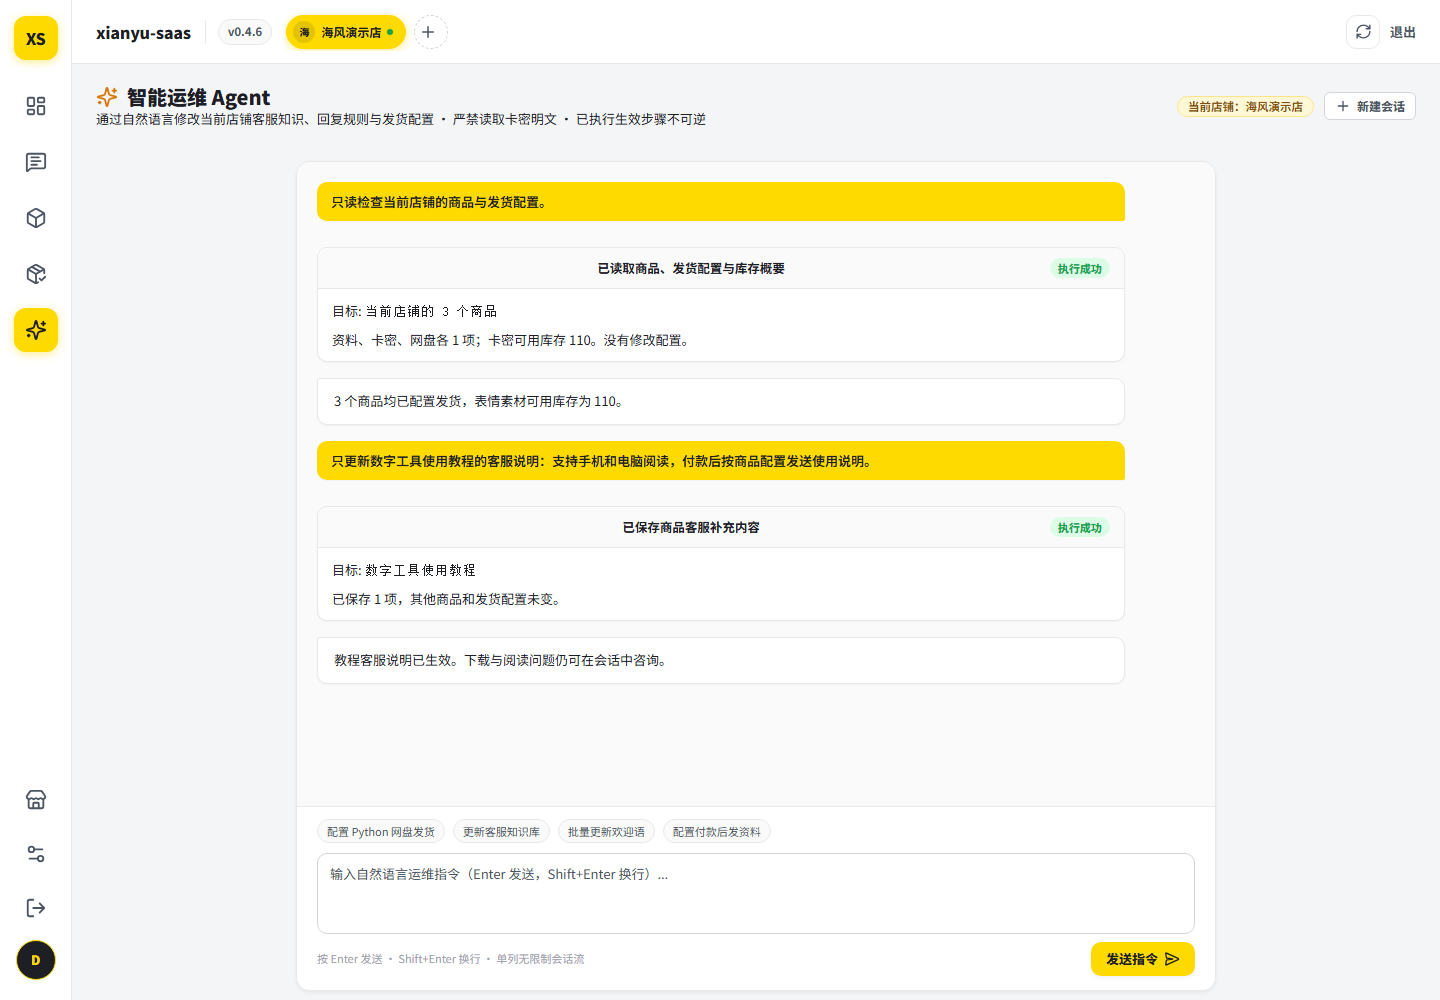Click the reply 教程客服说明已生效

click(x=721, y=661)
